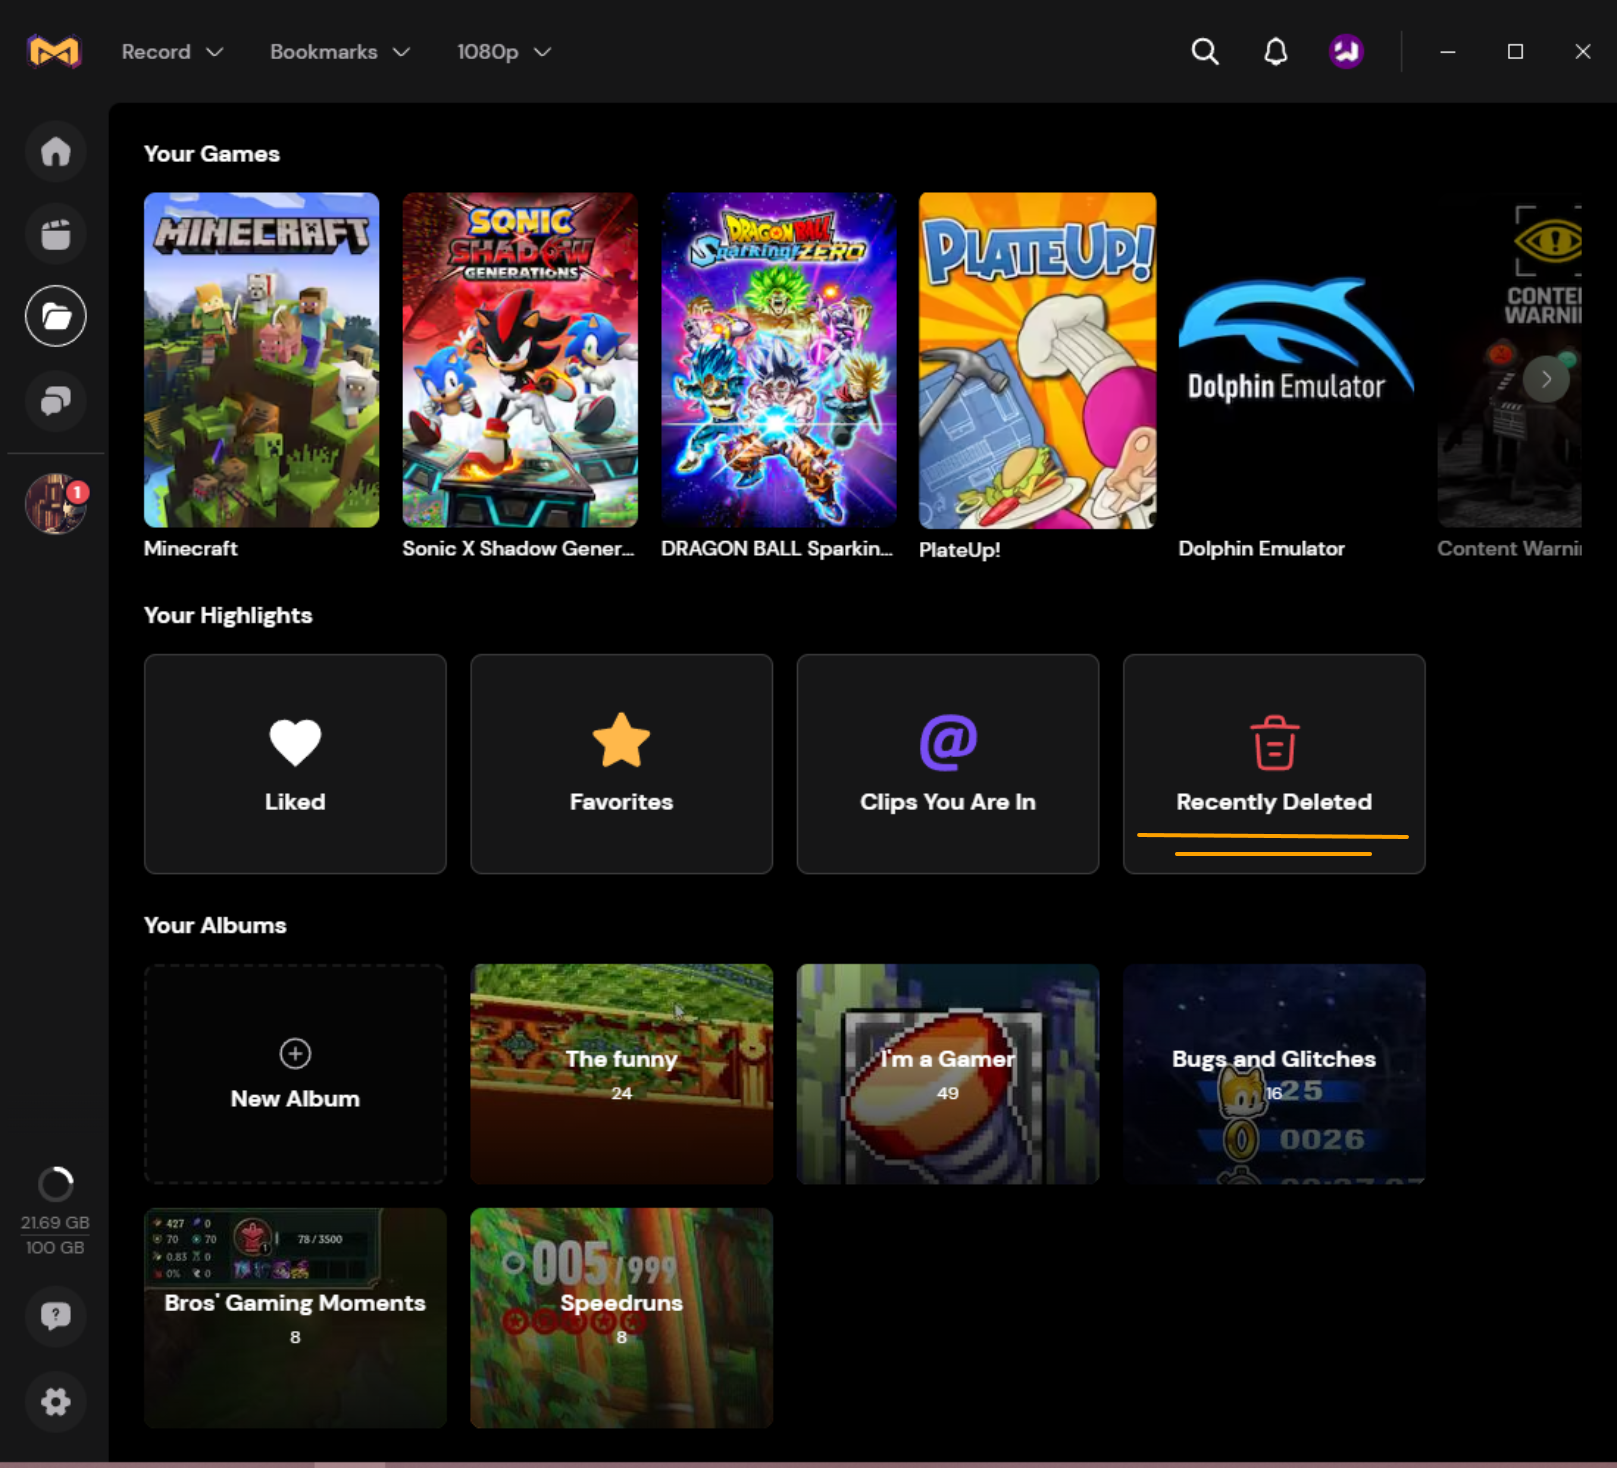The width and height of the screenshot is (1617, 1468).
Task: Open the Speedruns album
Action: click(x=621, y=1318)
